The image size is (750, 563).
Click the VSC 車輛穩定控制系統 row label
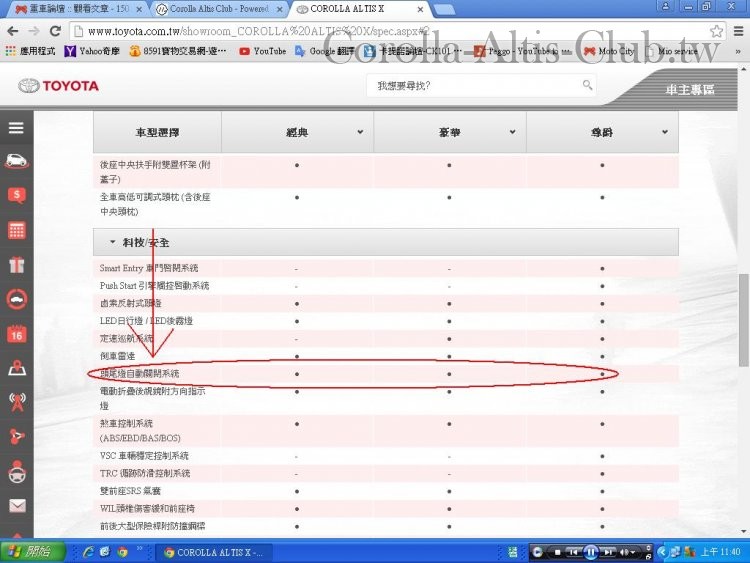(x=144, y=456)
